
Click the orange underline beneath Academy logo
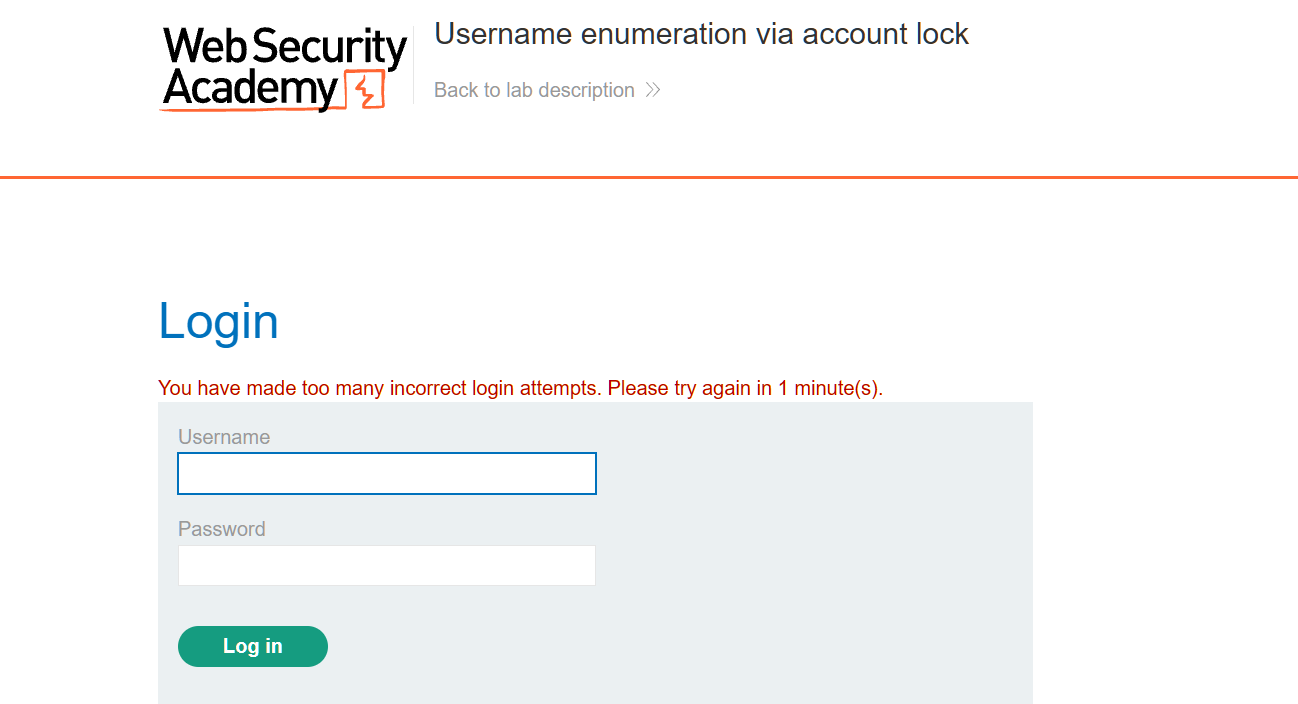tap(250, 110)
